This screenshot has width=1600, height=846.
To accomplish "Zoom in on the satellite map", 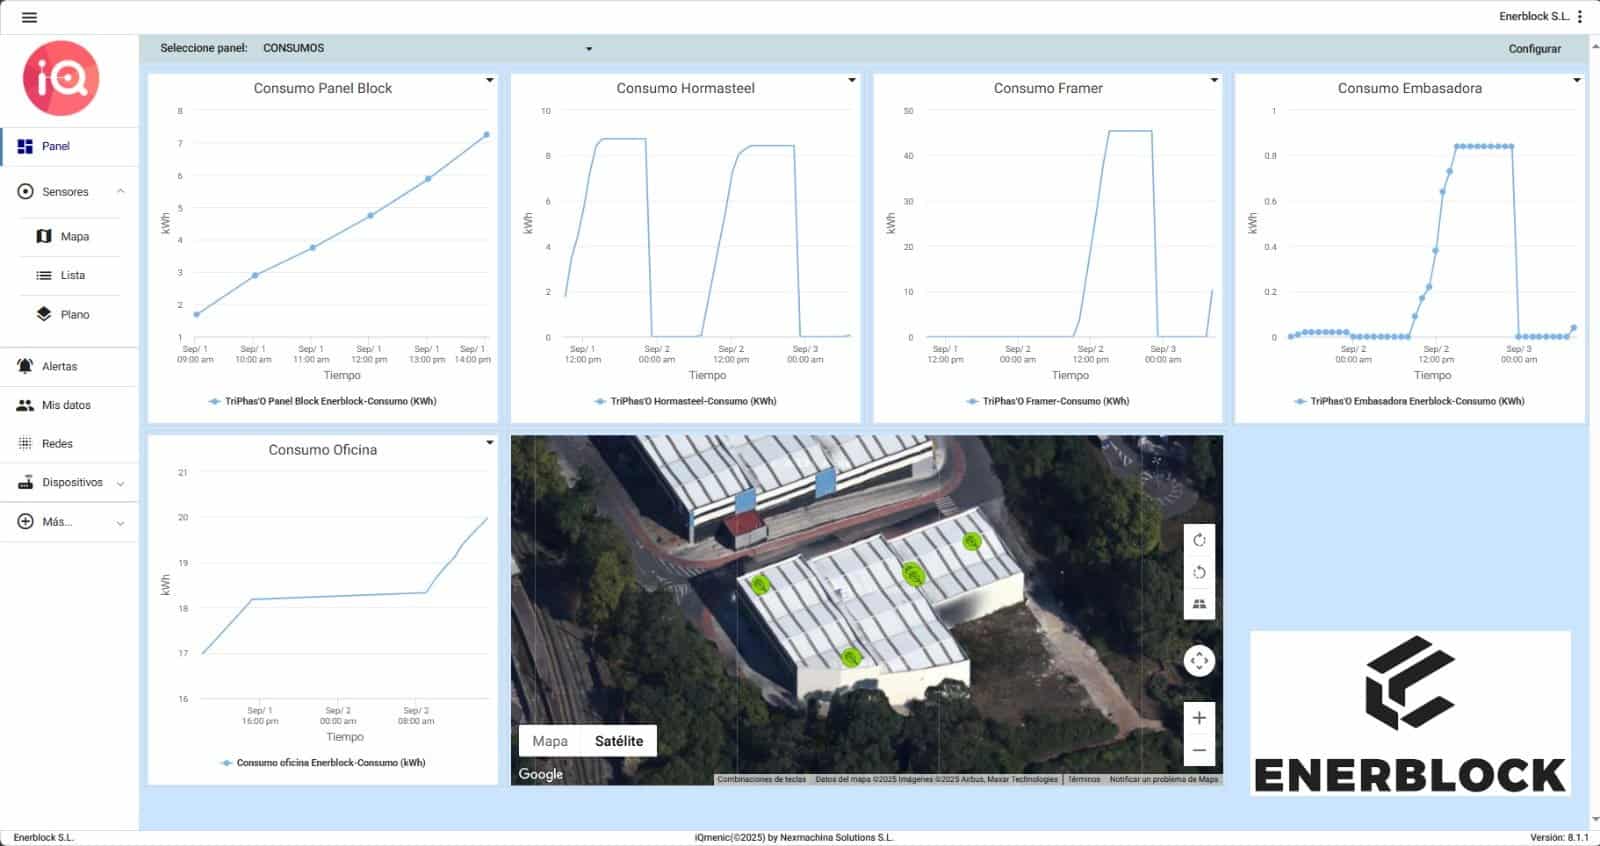I will 1199,718.
